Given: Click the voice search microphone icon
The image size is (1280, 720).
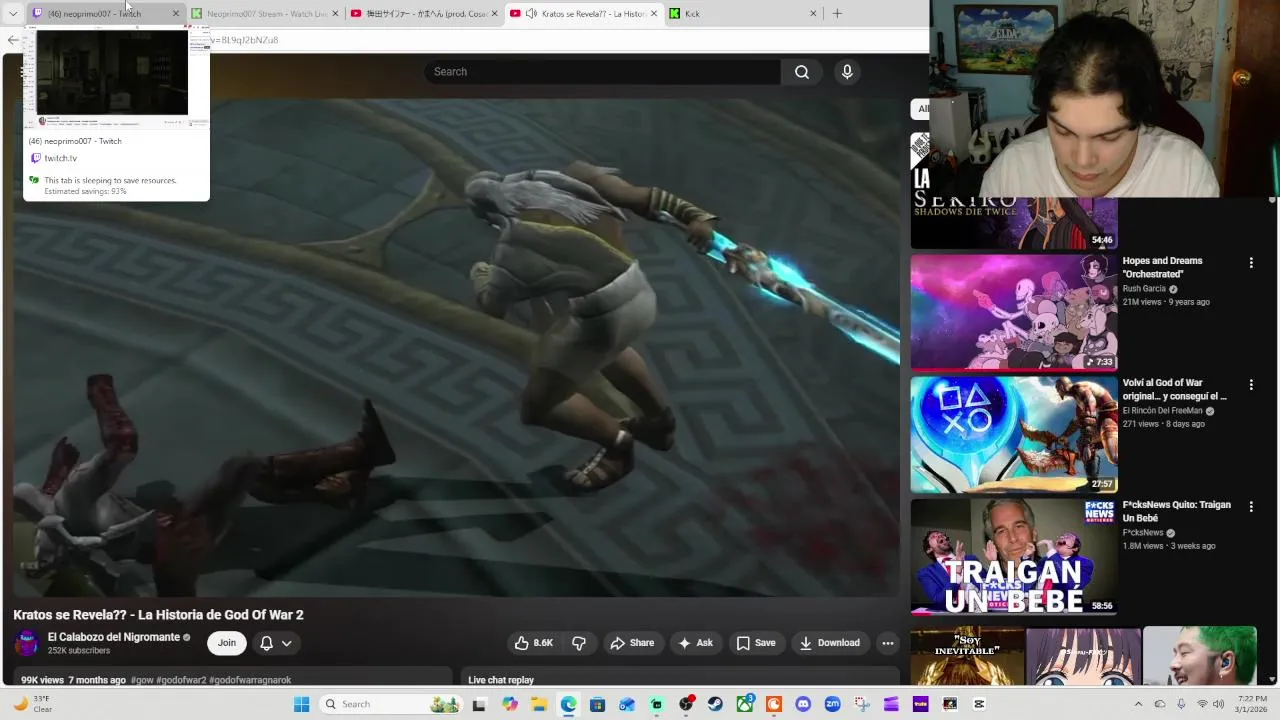Looking at the screenshot, I should pos(847,72).
